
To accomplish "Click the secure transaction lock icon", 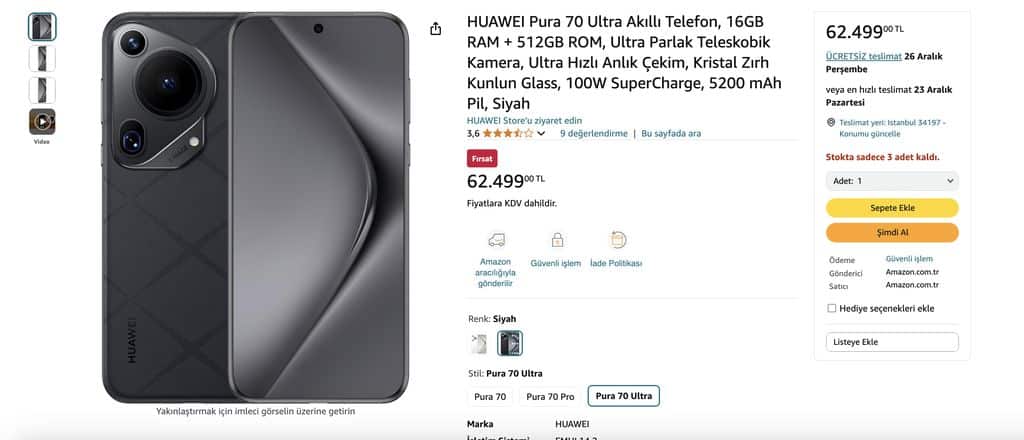I will (x=556, y=240).
